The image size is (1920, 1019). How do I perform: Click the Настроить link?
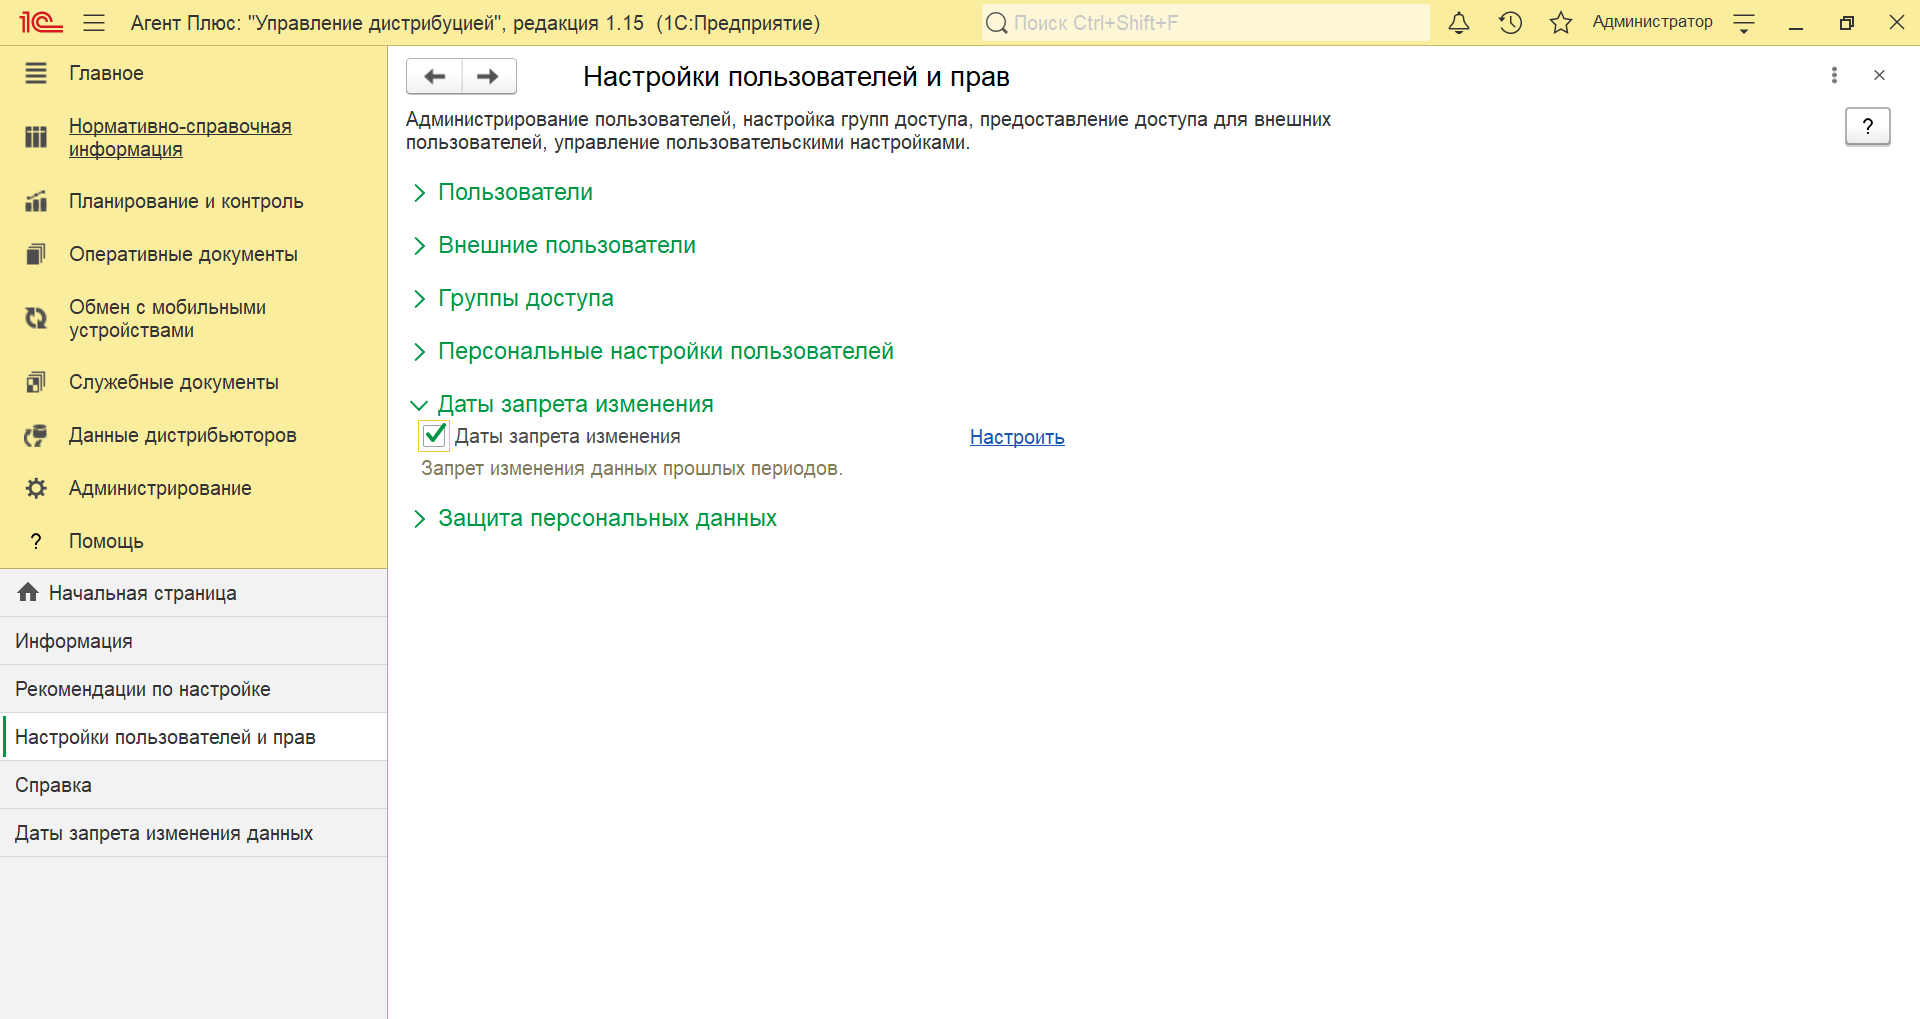(1017, 437)
